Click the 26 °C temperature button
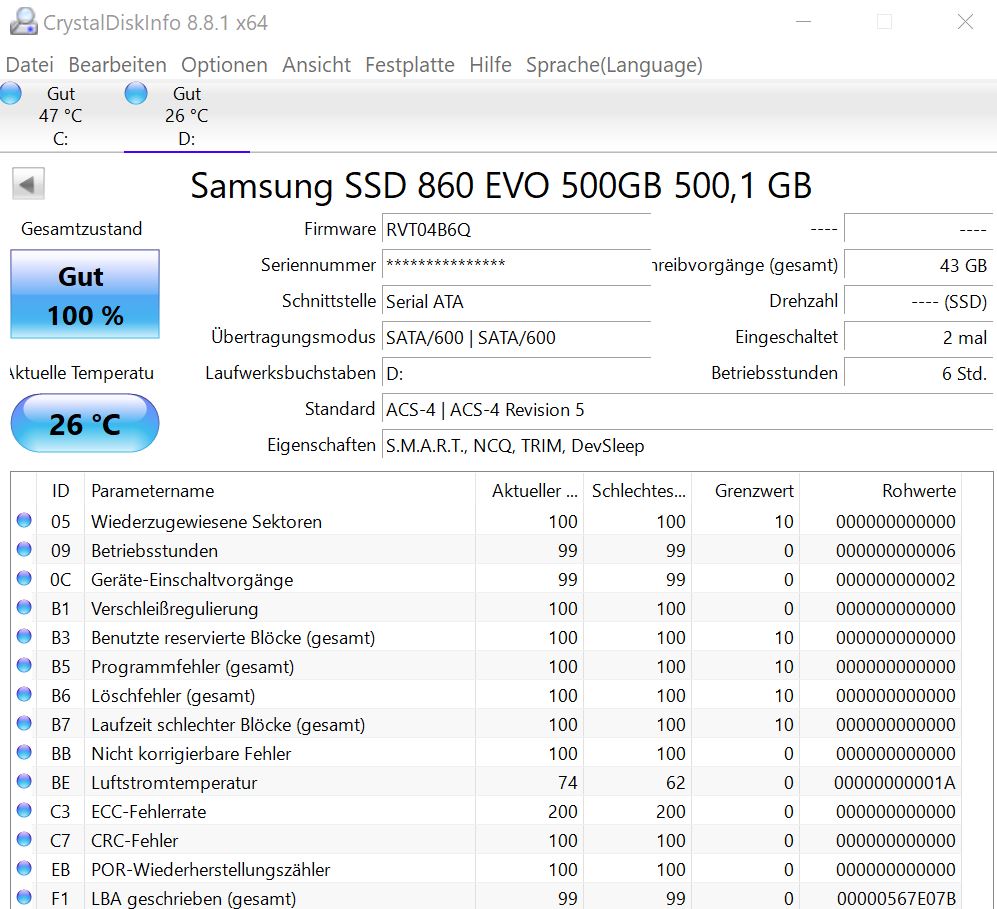Viewport: 997px width, 909px height. (x=85, y=423)
